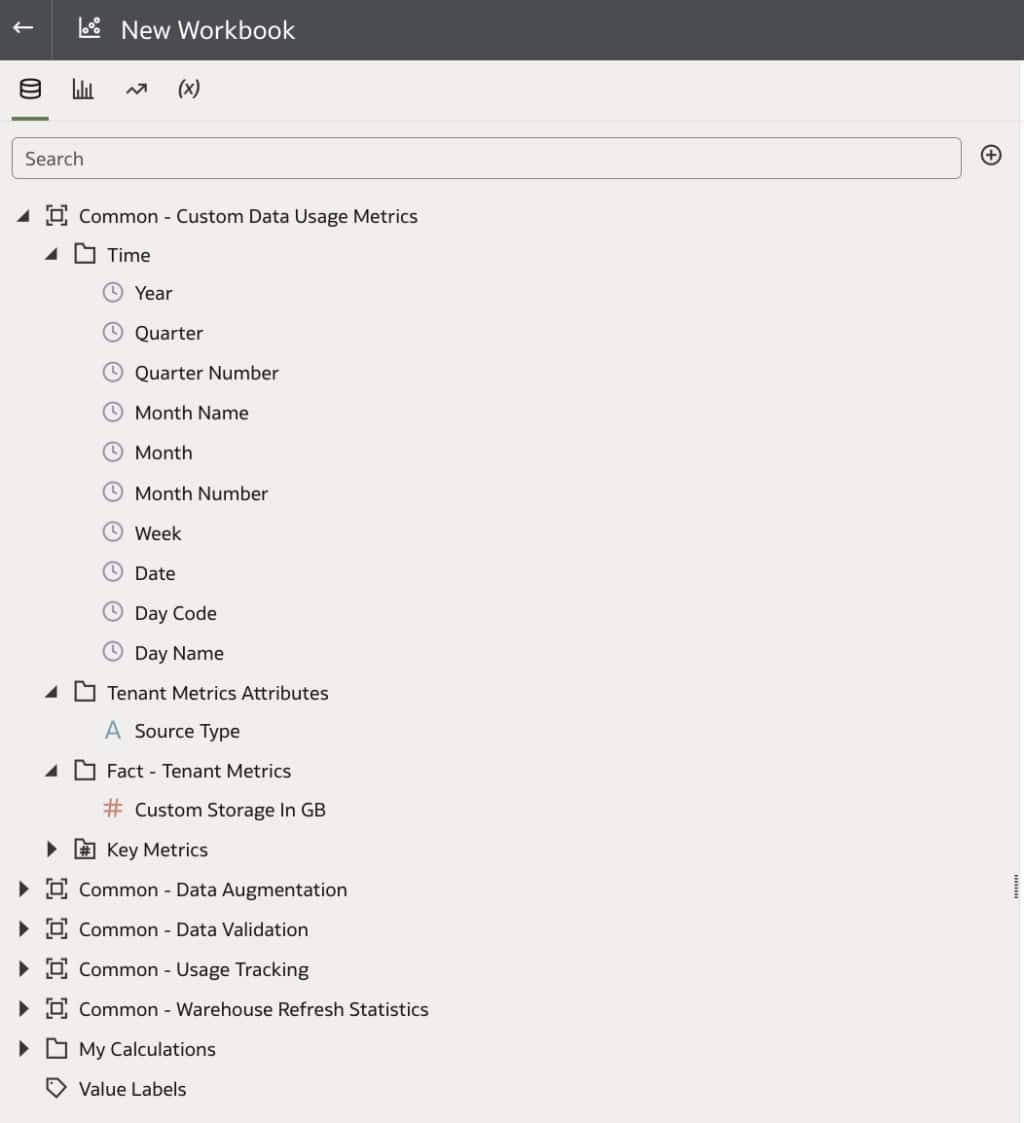Select the Common - Warehouse Refresh Statistics dataset
Viewport: 1024px width, 1123px height.
click(253, 1009)
